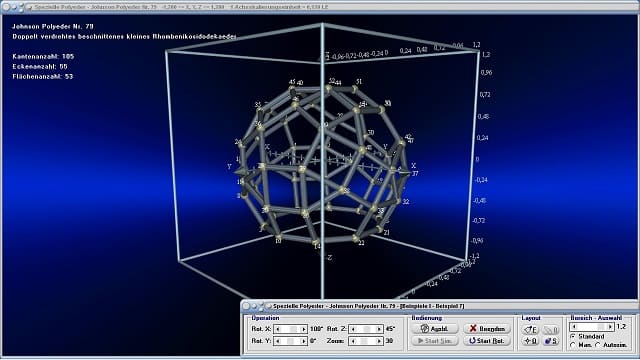
Task: Click the Layout 'S' icon button
Action: point(550,340)
